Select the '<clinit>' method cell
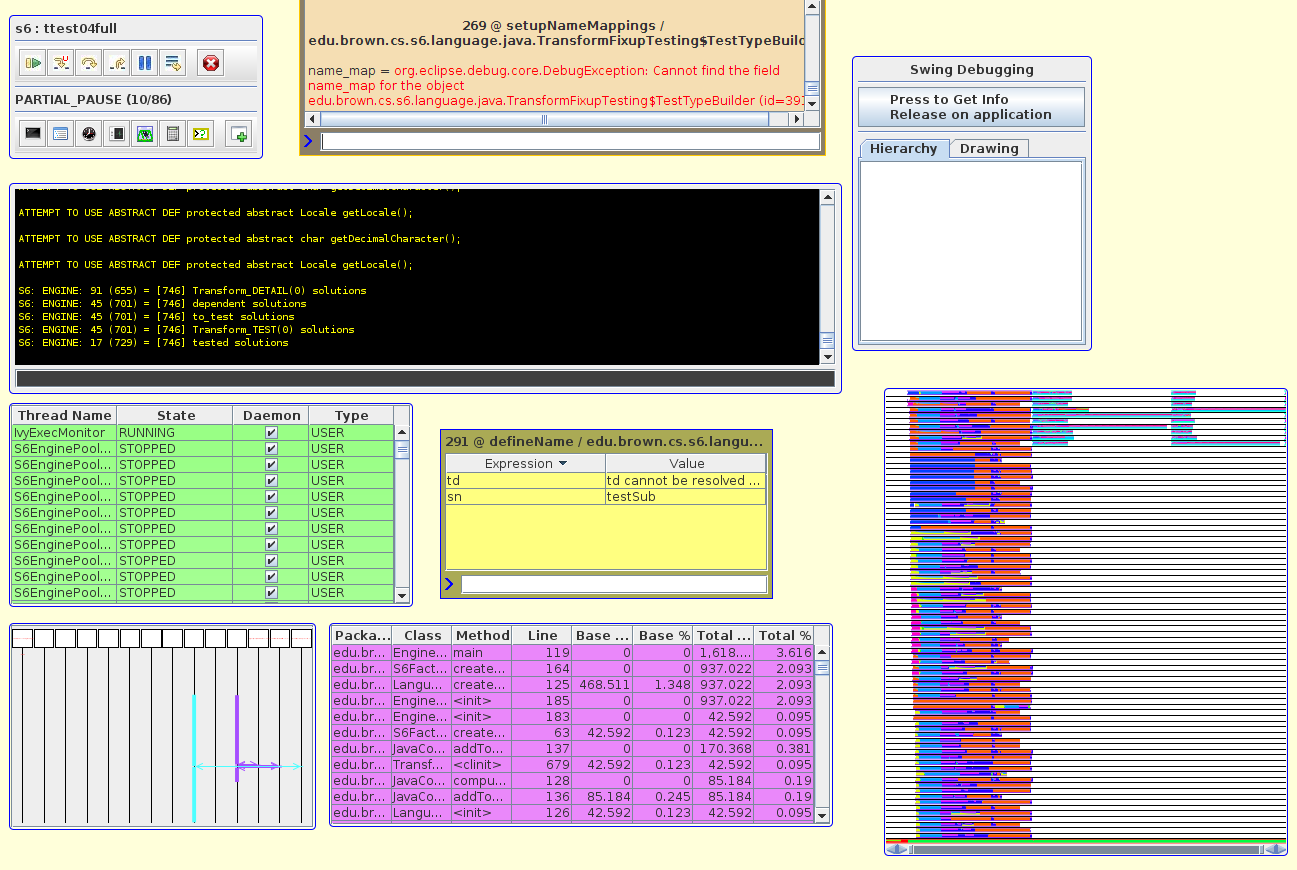The height and width of the screenshot is (870, 1297). point(482,765)
